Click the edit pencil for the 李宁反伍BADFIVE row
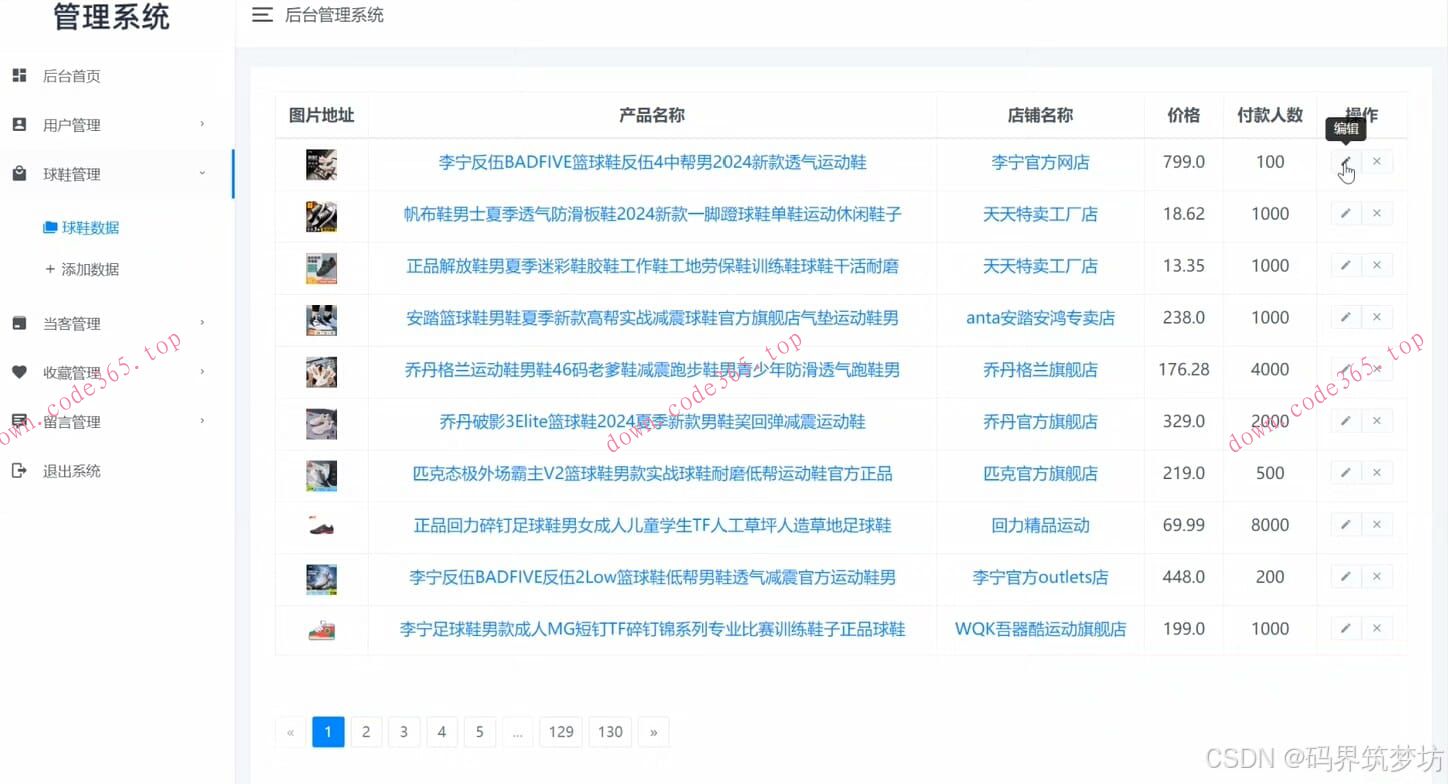Viewport: 1448px width, 784px height. pos(1345,161)
